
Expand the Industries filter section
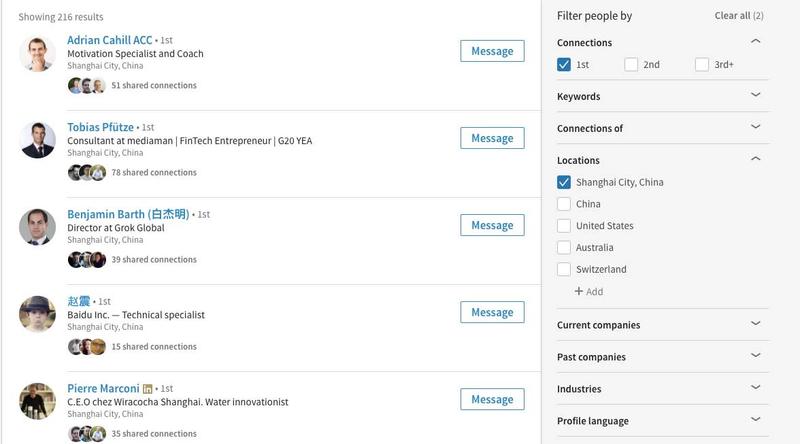pyautogui.click(x=755, y=388)
